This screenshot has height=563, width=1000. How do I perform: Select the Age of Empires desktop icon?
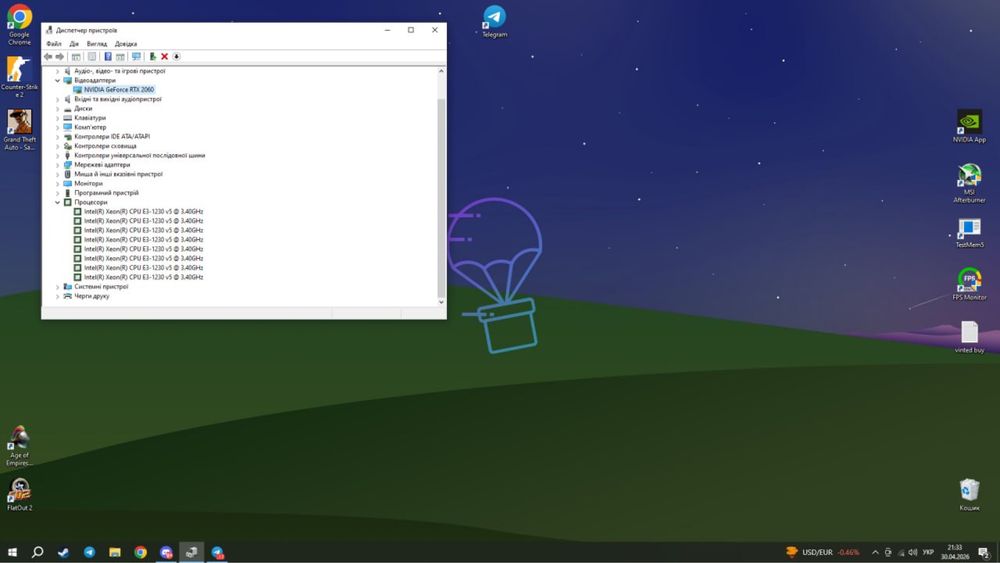coord(19,446)
